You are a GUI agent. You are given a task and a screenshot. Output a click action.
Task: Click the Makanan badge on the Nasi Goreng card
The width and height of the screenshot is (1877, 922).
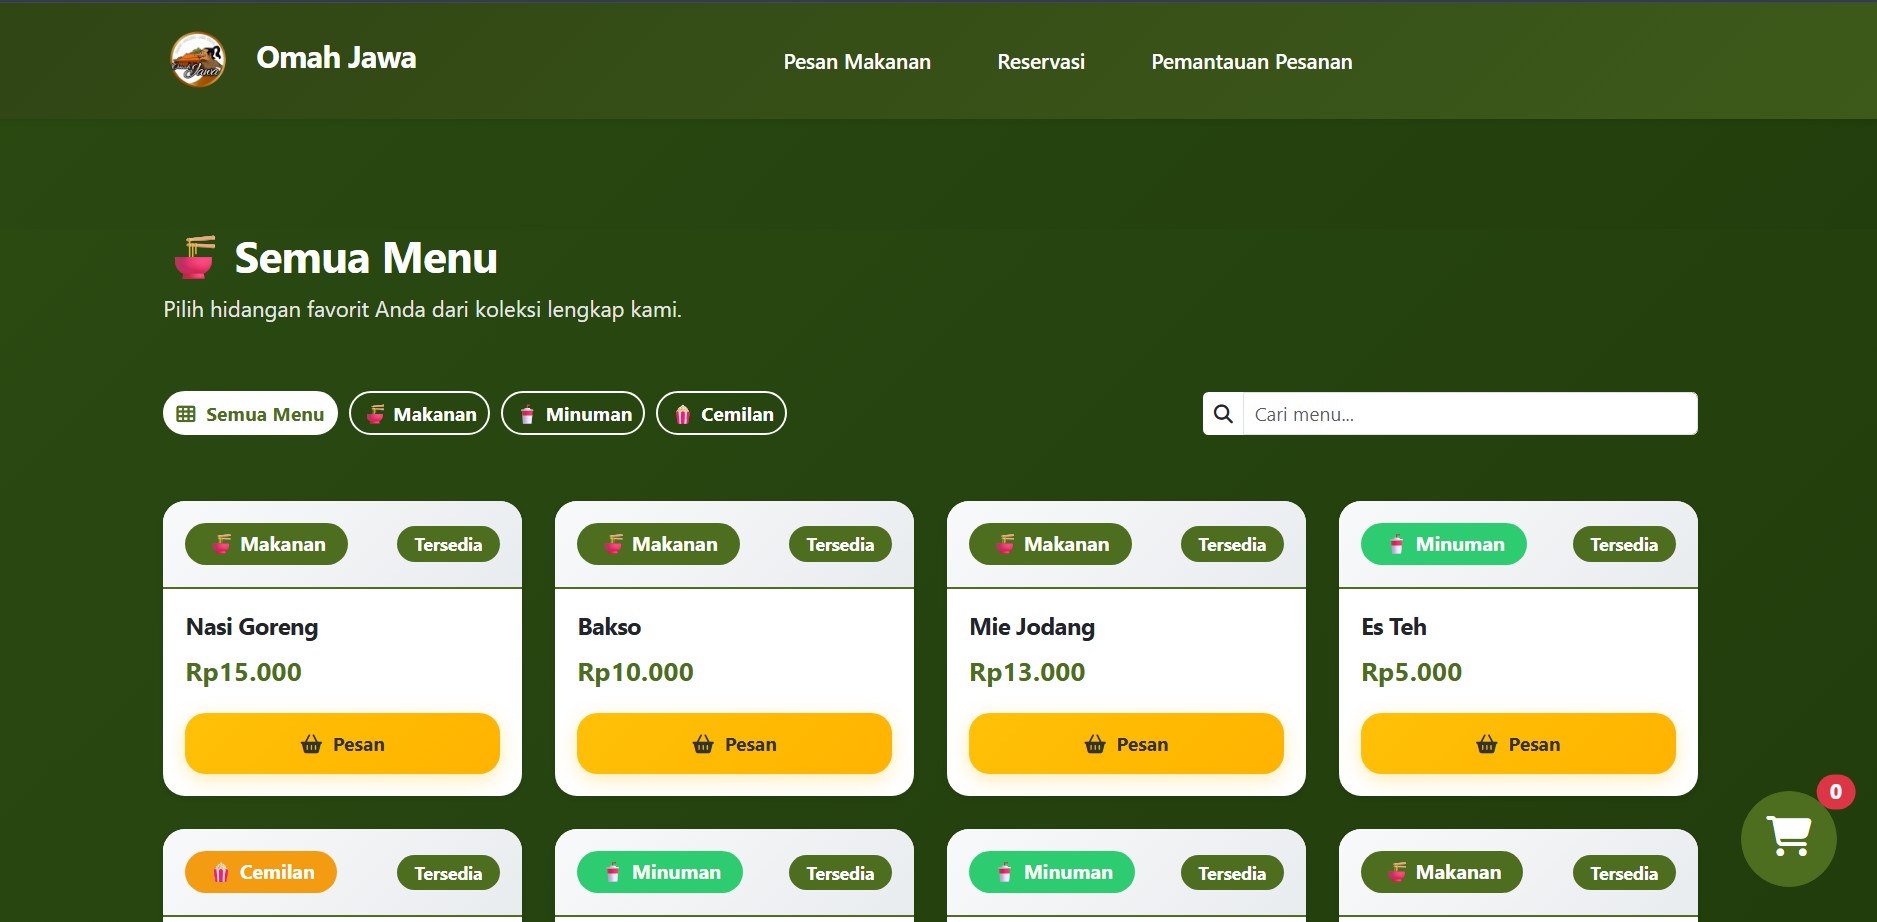pos(266,544)
